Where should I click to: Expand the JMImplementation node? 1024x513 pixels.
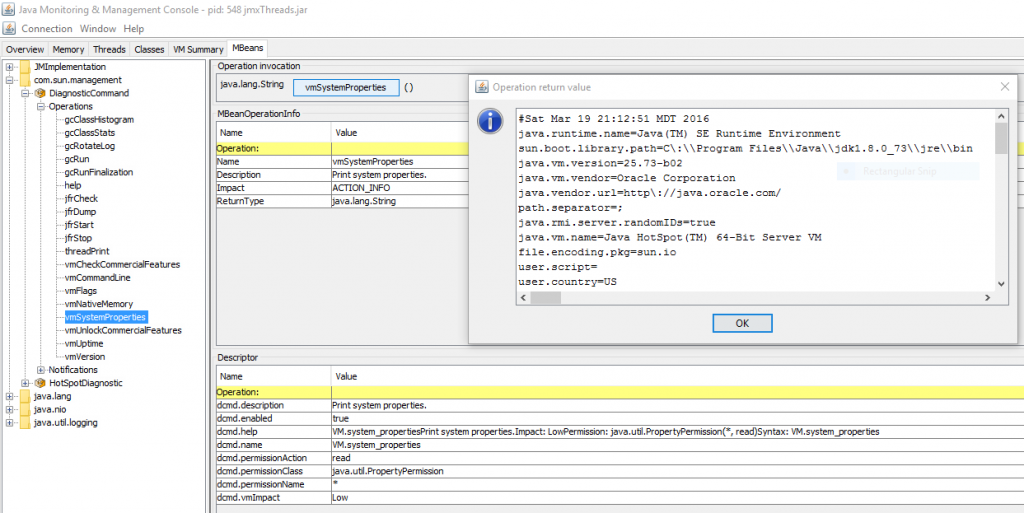(x=10, y=67)
